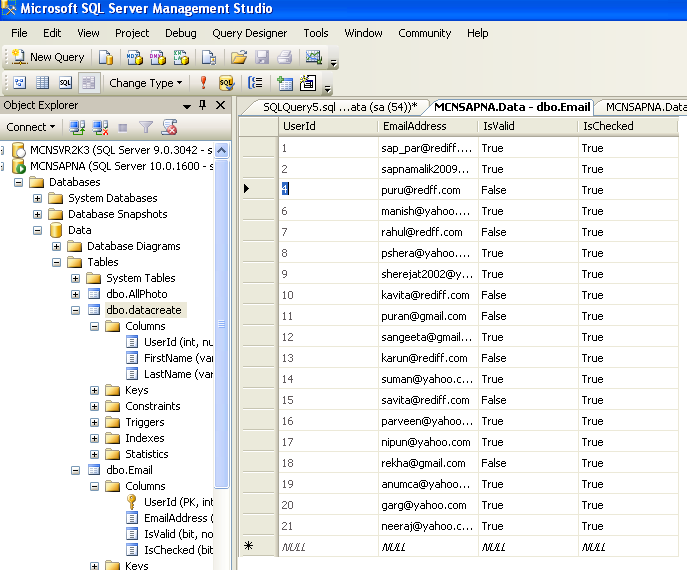Close the Object Explorer panel
The height and width of the screenshot is (570, 687).
[x=221, y=105]
